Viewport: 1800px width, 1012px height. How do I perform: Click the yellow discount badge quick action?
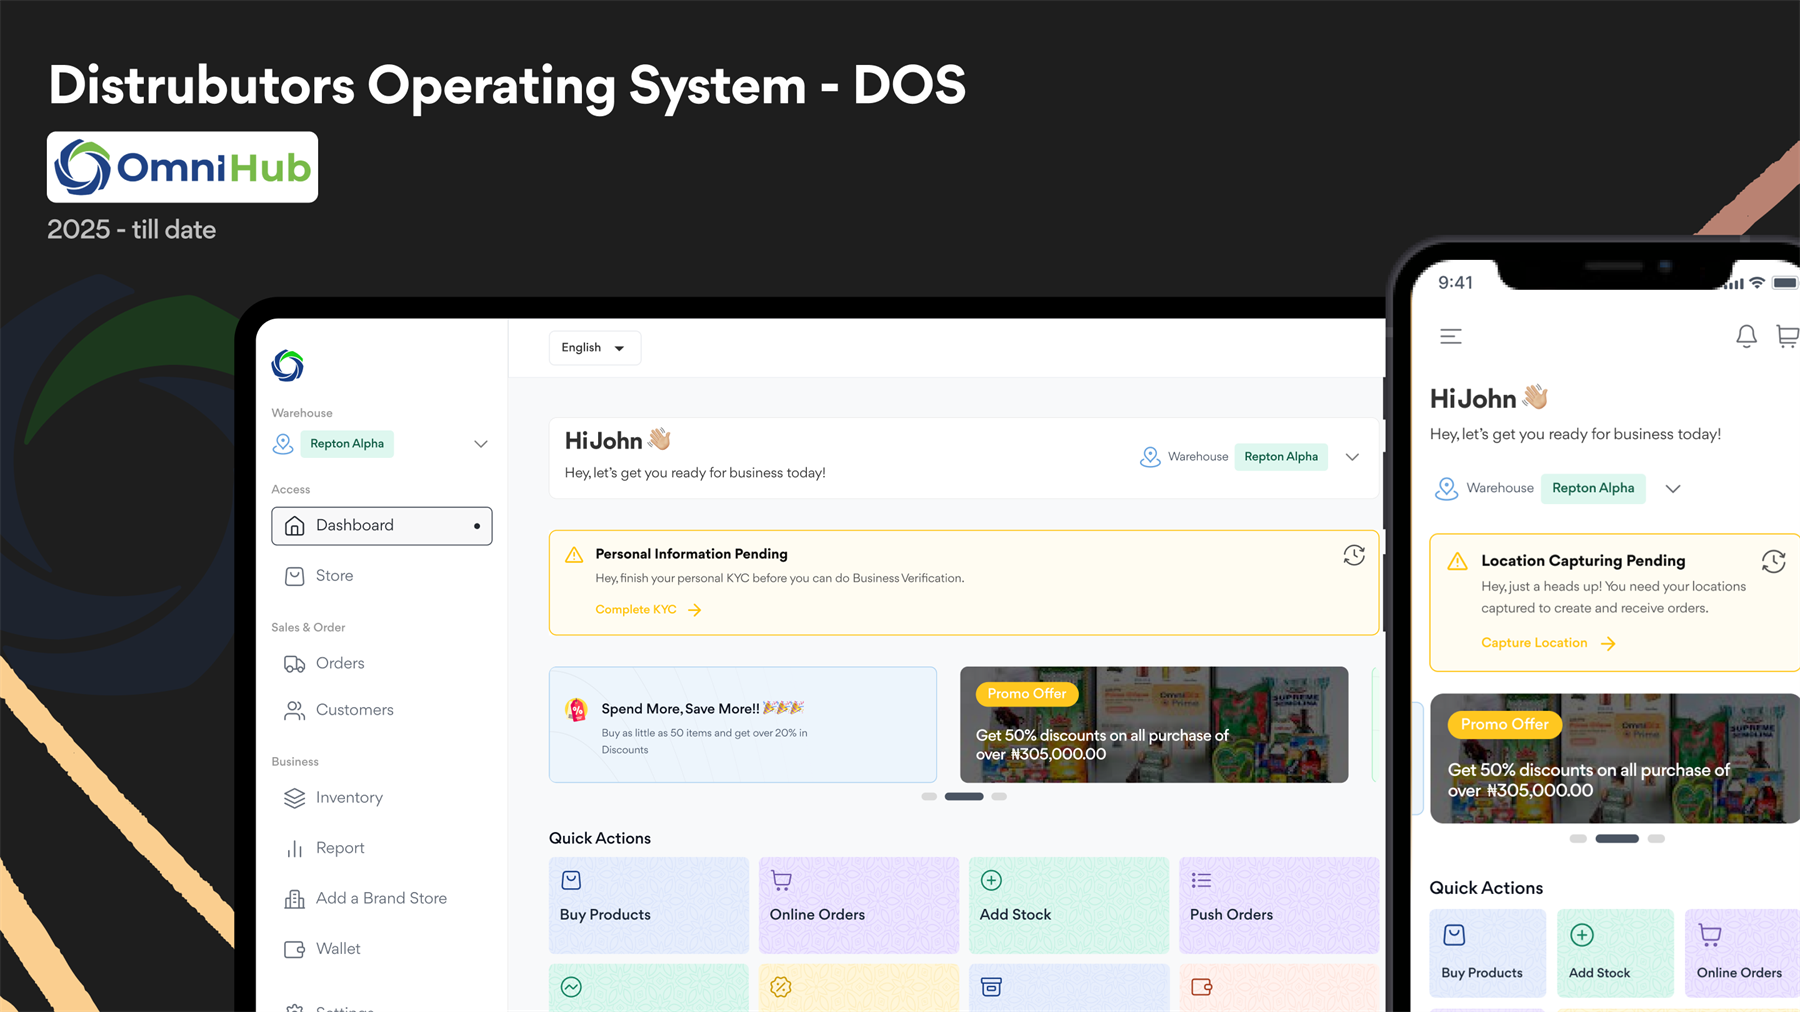tap(781, 988)
